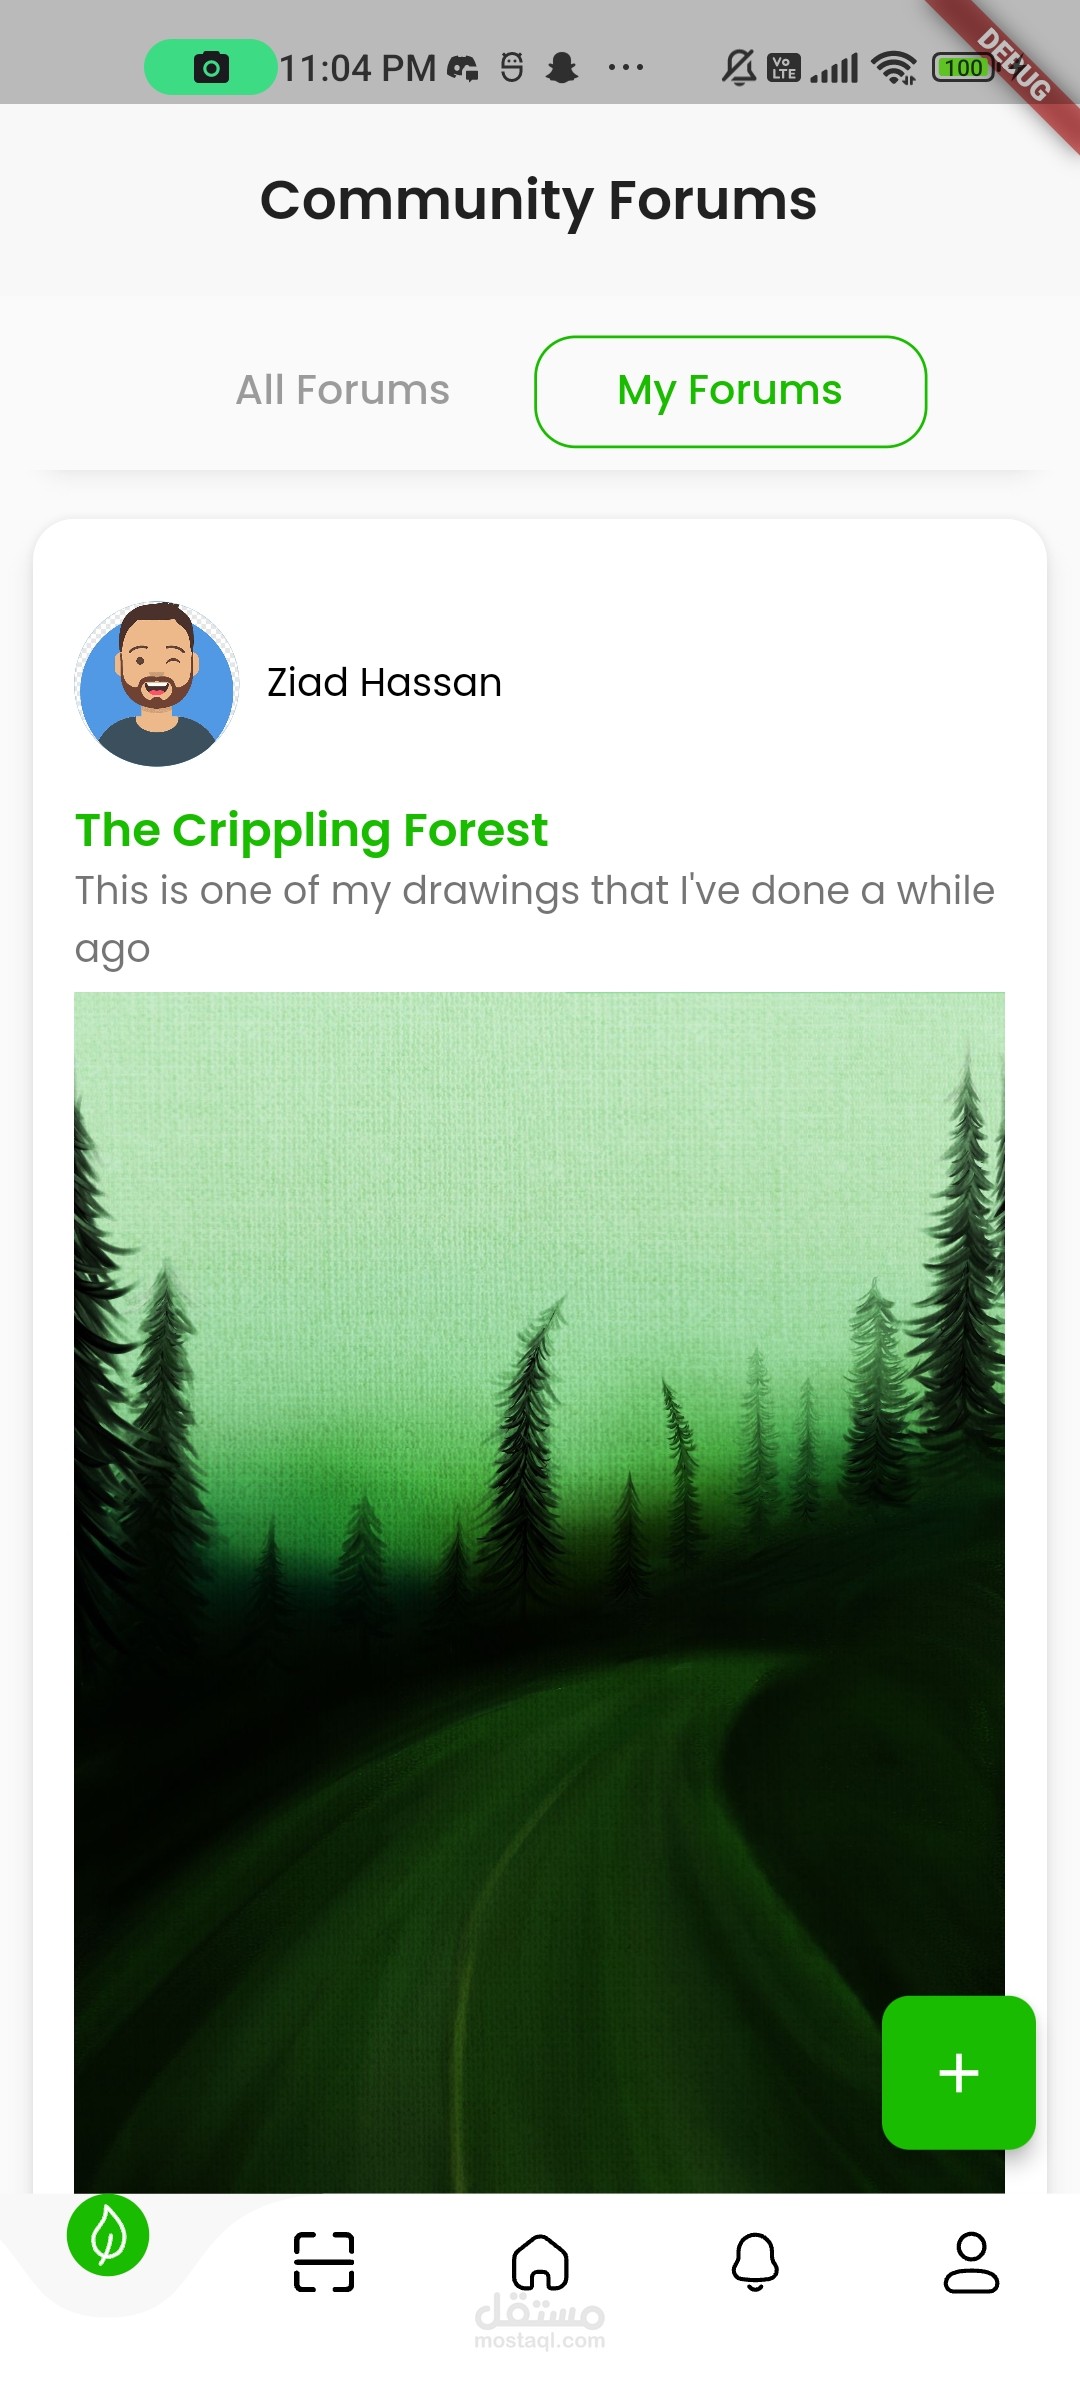Tap the muted bell status icon
Image resolution: width=1080 pixels, height=2400 pixels.
point(739,68)
